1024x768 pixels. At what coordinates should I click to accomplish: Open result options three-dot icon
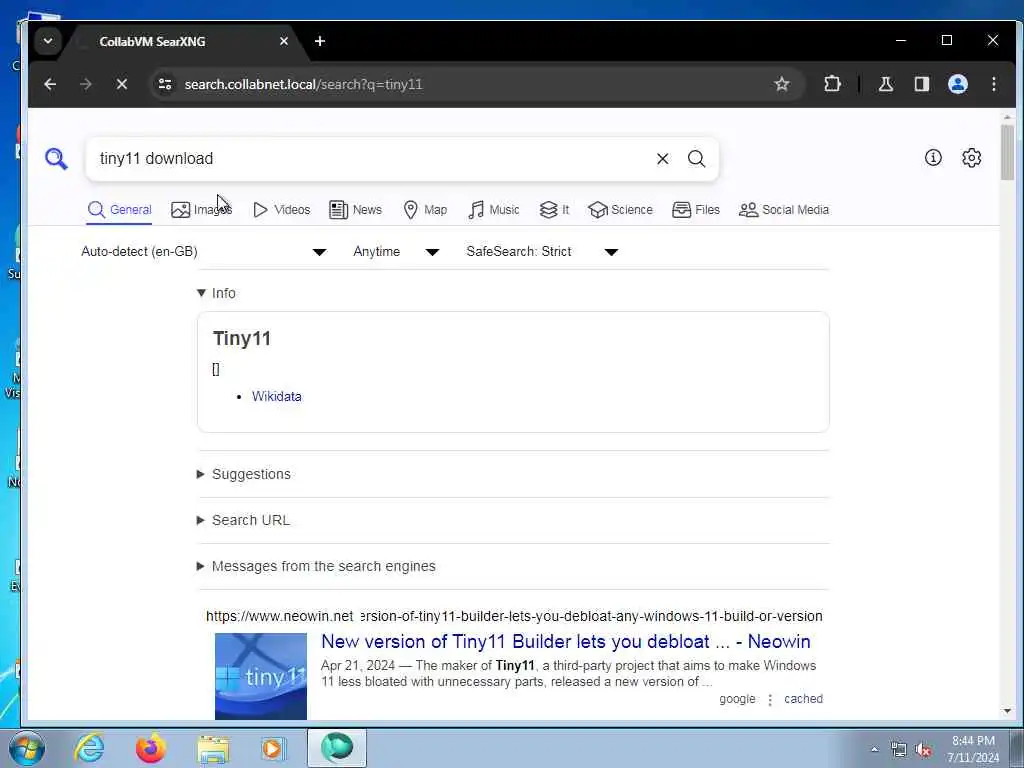click(770, 699)
